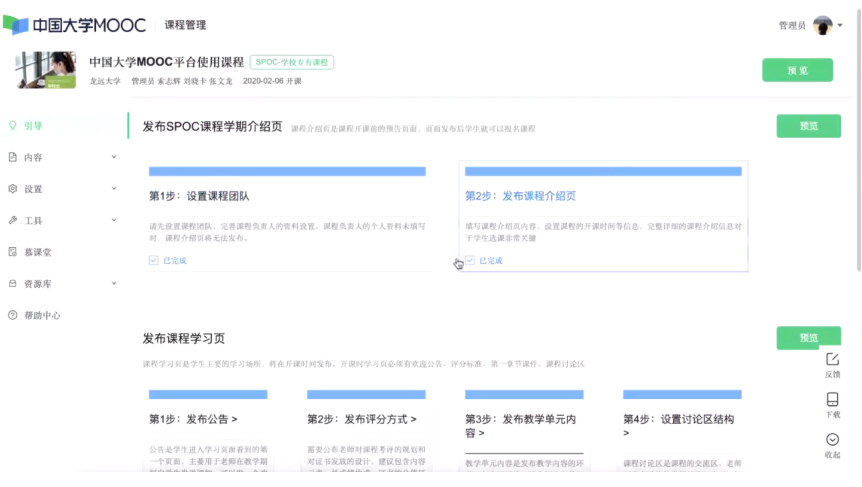Open the 引导 location pin icon

[x=13, y=125]
